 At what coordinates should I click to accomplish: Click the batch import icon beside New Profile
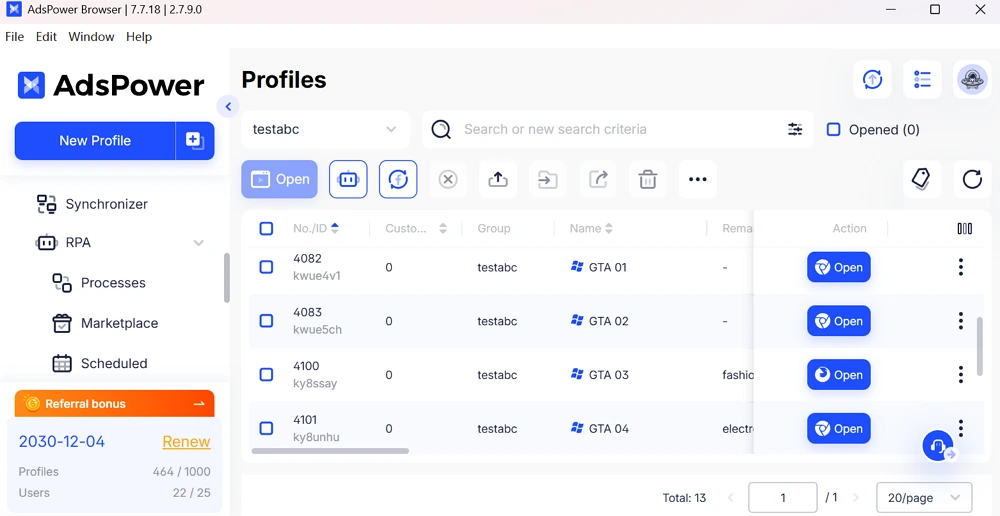pos(195,141)
